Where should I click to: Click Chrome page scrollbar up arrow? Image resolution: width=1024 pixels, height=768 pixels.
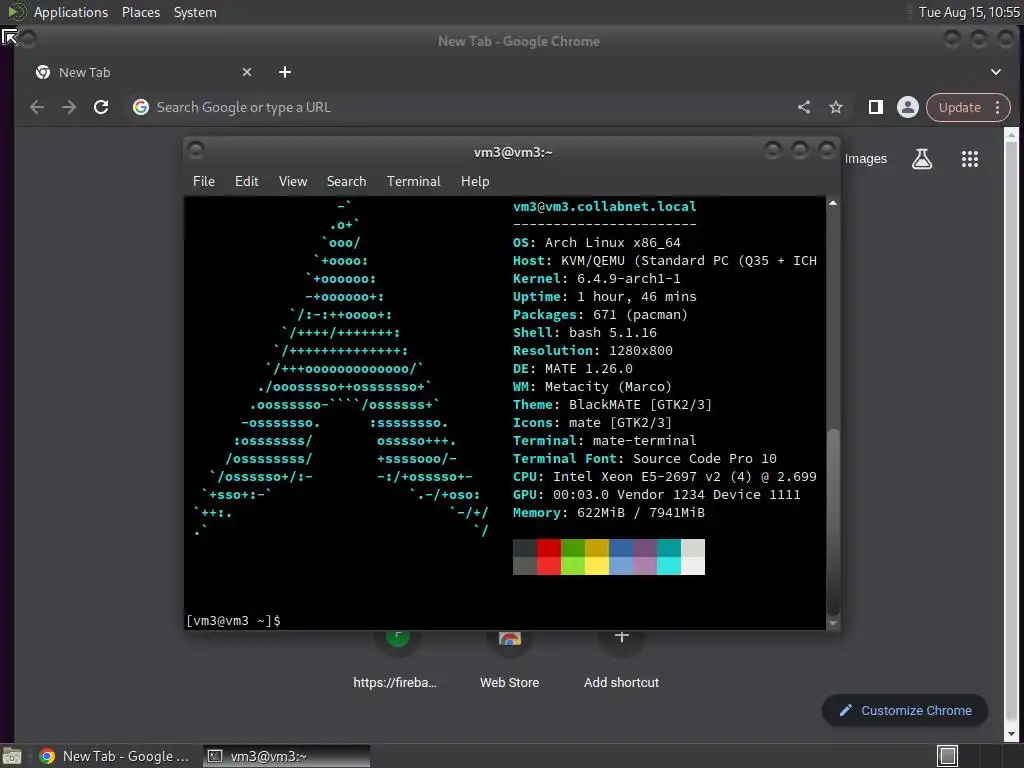pyautogui.click(x=1011, y=135)
